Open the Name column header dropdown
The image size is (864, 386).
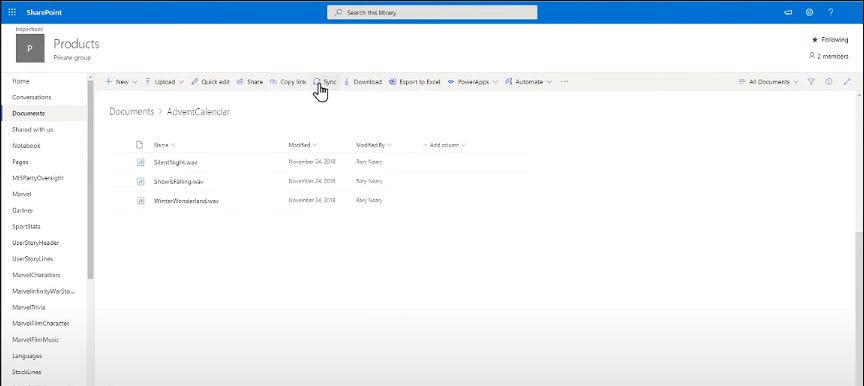(164, 145)
